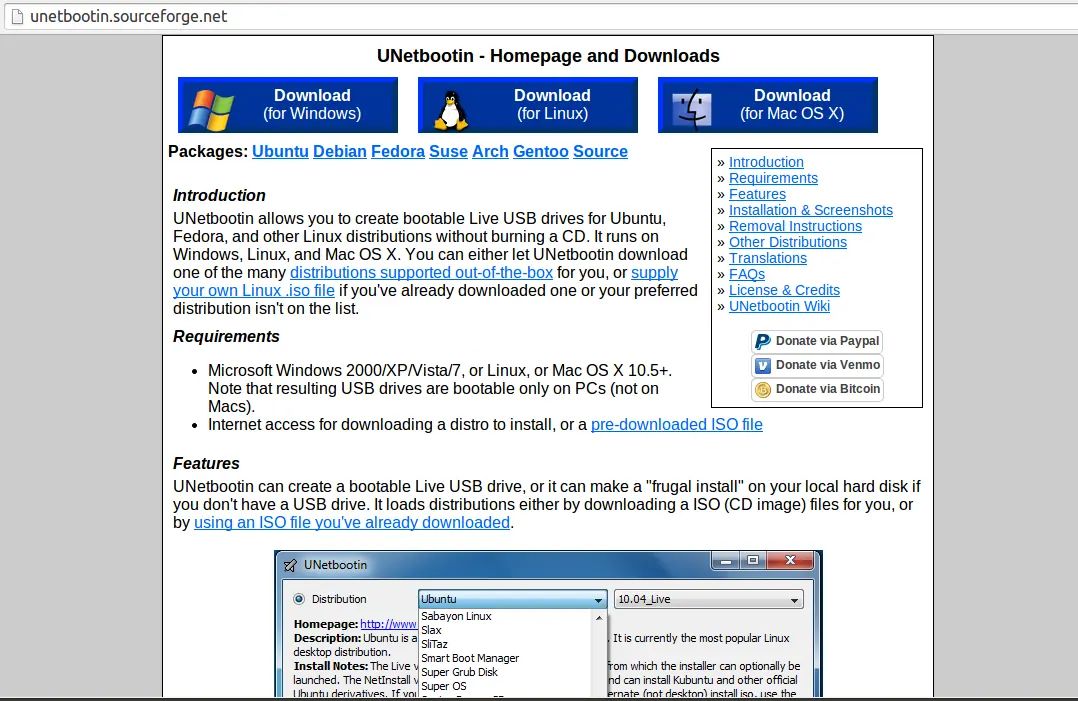1078x701 pixels.
Task: Open Translations sidebar link
Action: pos(768,258)
